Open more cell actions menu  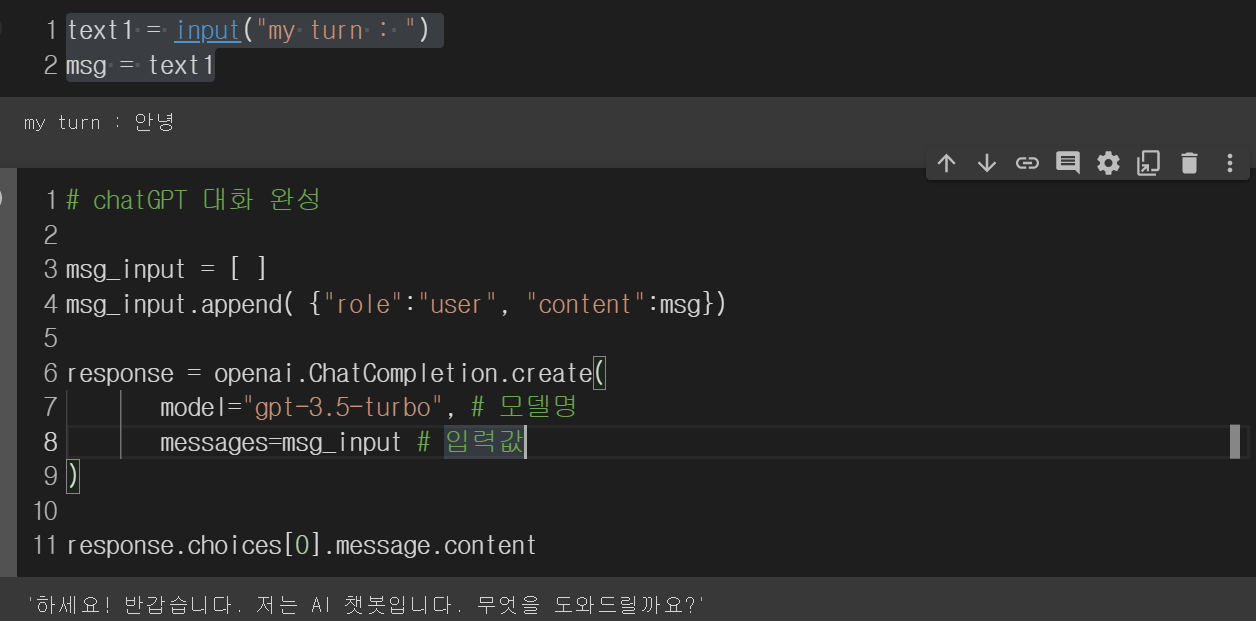coord(1230,163)
